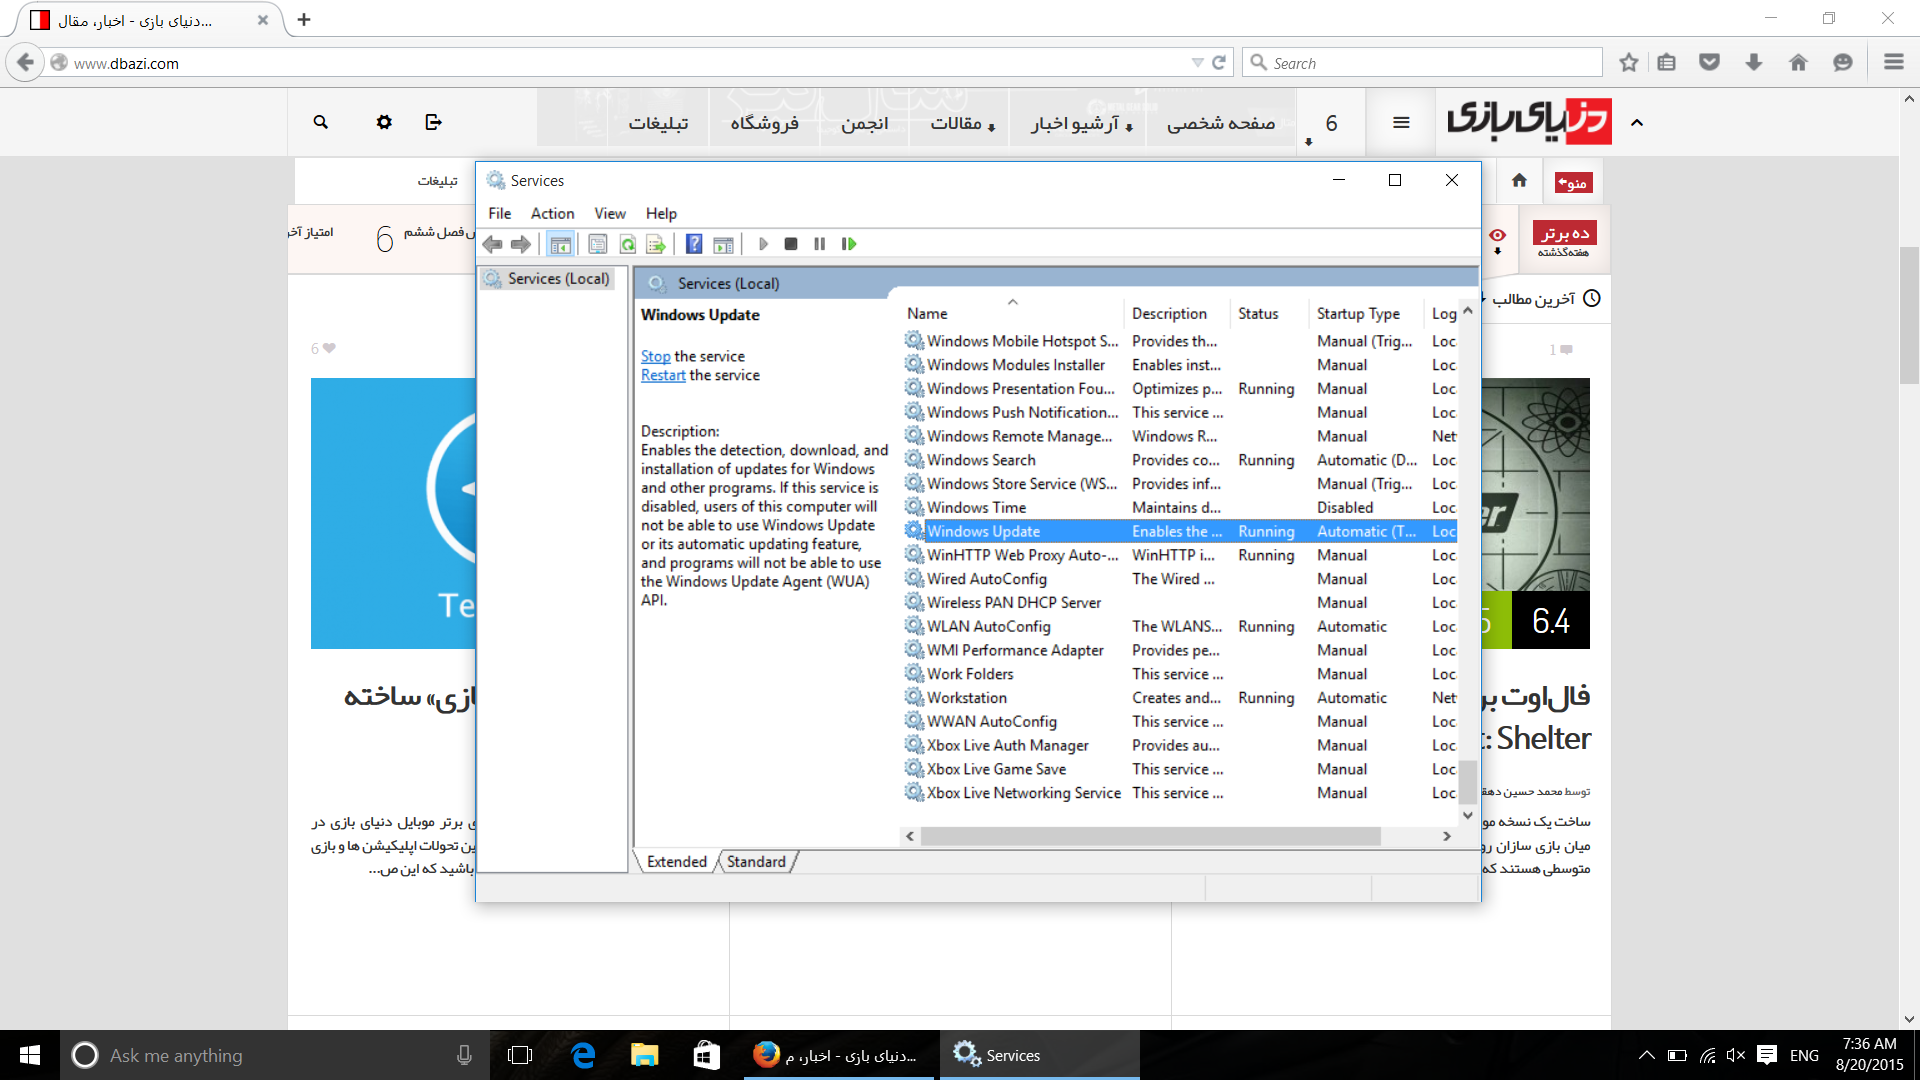Screen dimensions: 1920x1080
Task: Toggle Show/Hide Console Tree toolbar button
Action: click(x=560, y=244)
